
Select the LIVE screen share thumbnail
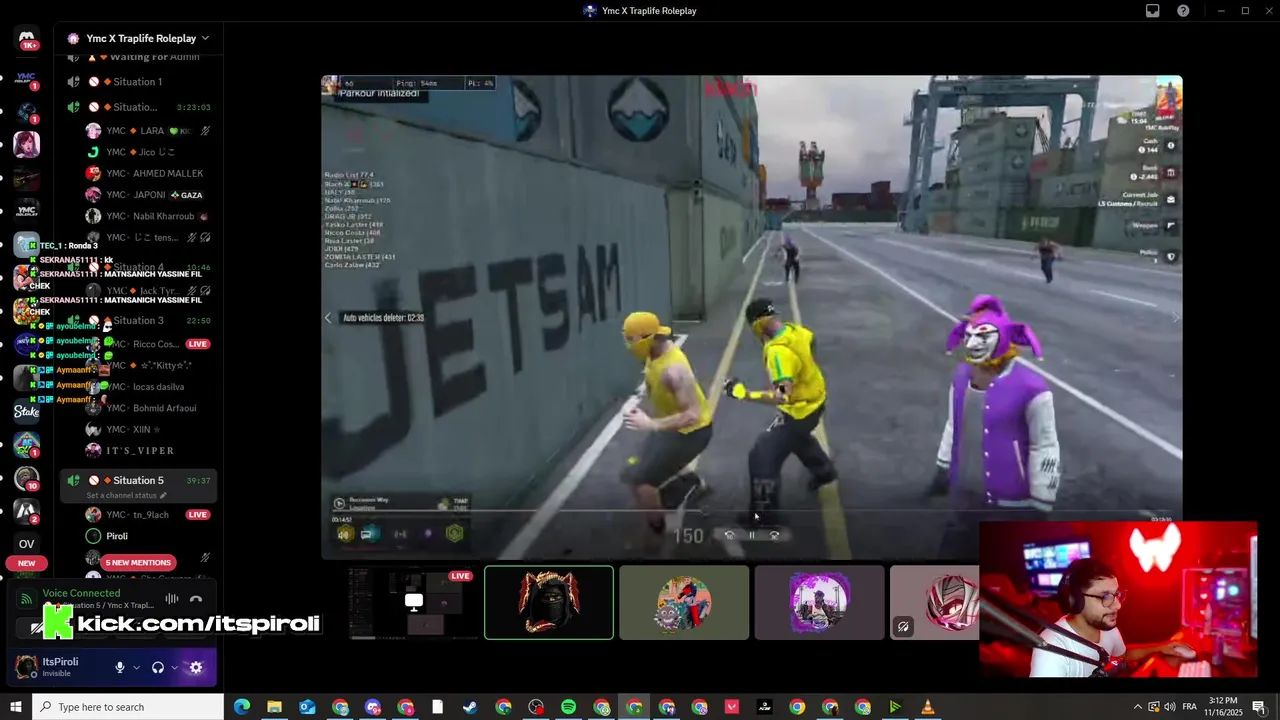(413, 602)
